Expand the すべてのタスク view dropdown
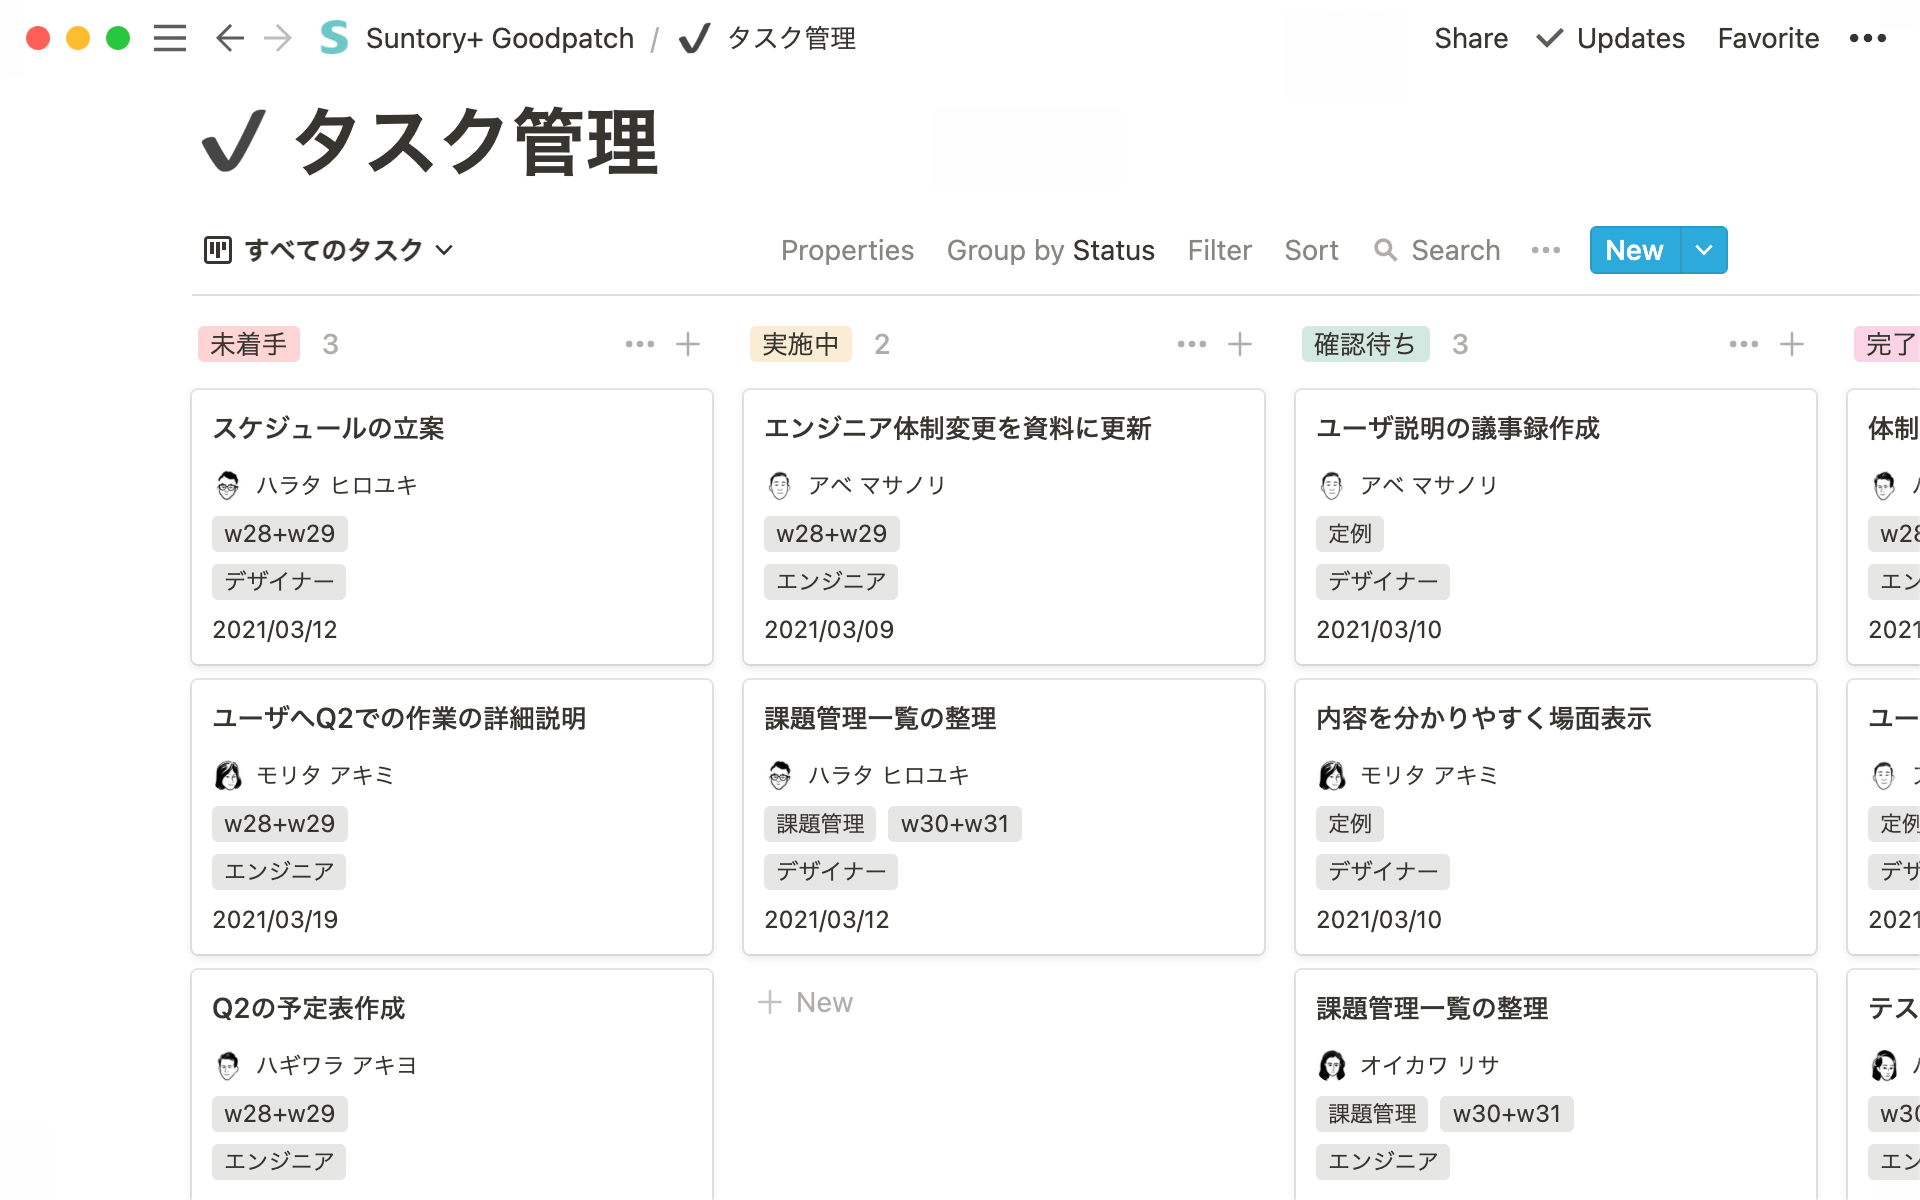 coord(445,250)
